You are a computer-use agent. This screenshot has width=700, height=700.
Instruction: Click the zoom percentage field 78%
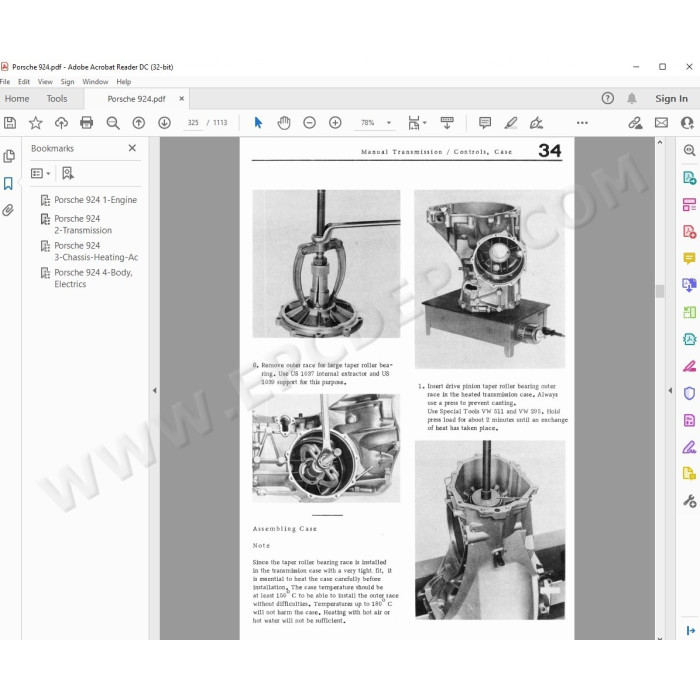click(367, 123)
